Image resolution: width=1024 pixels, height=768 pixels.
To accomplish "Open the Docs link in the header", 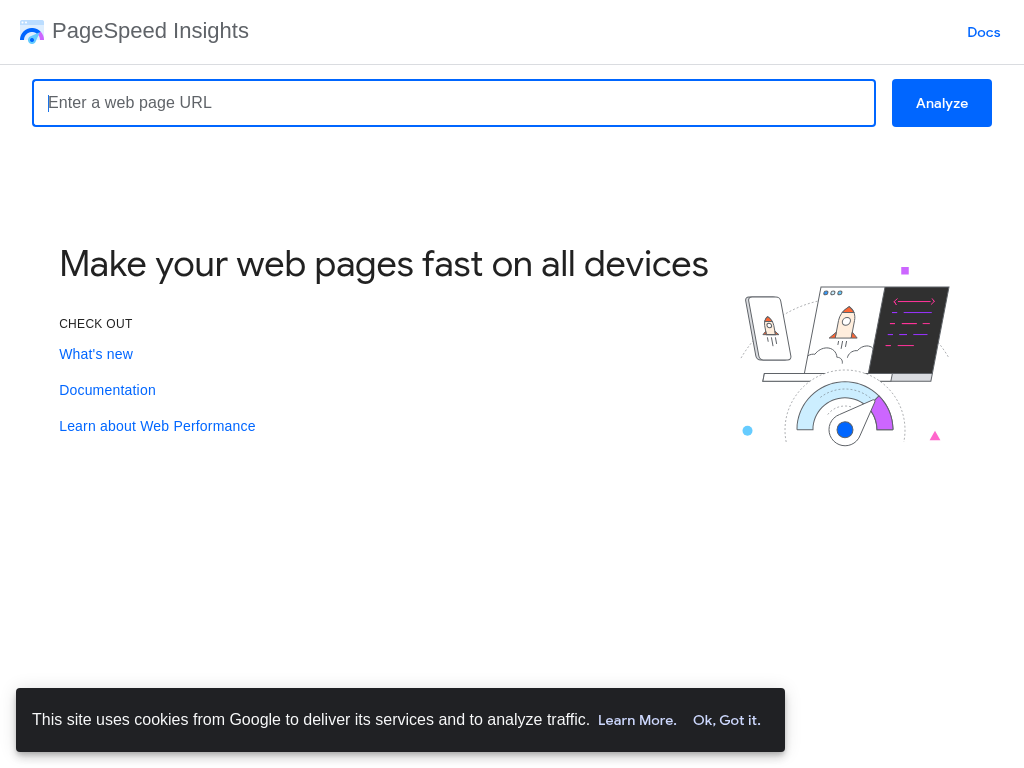I will 984,32.
